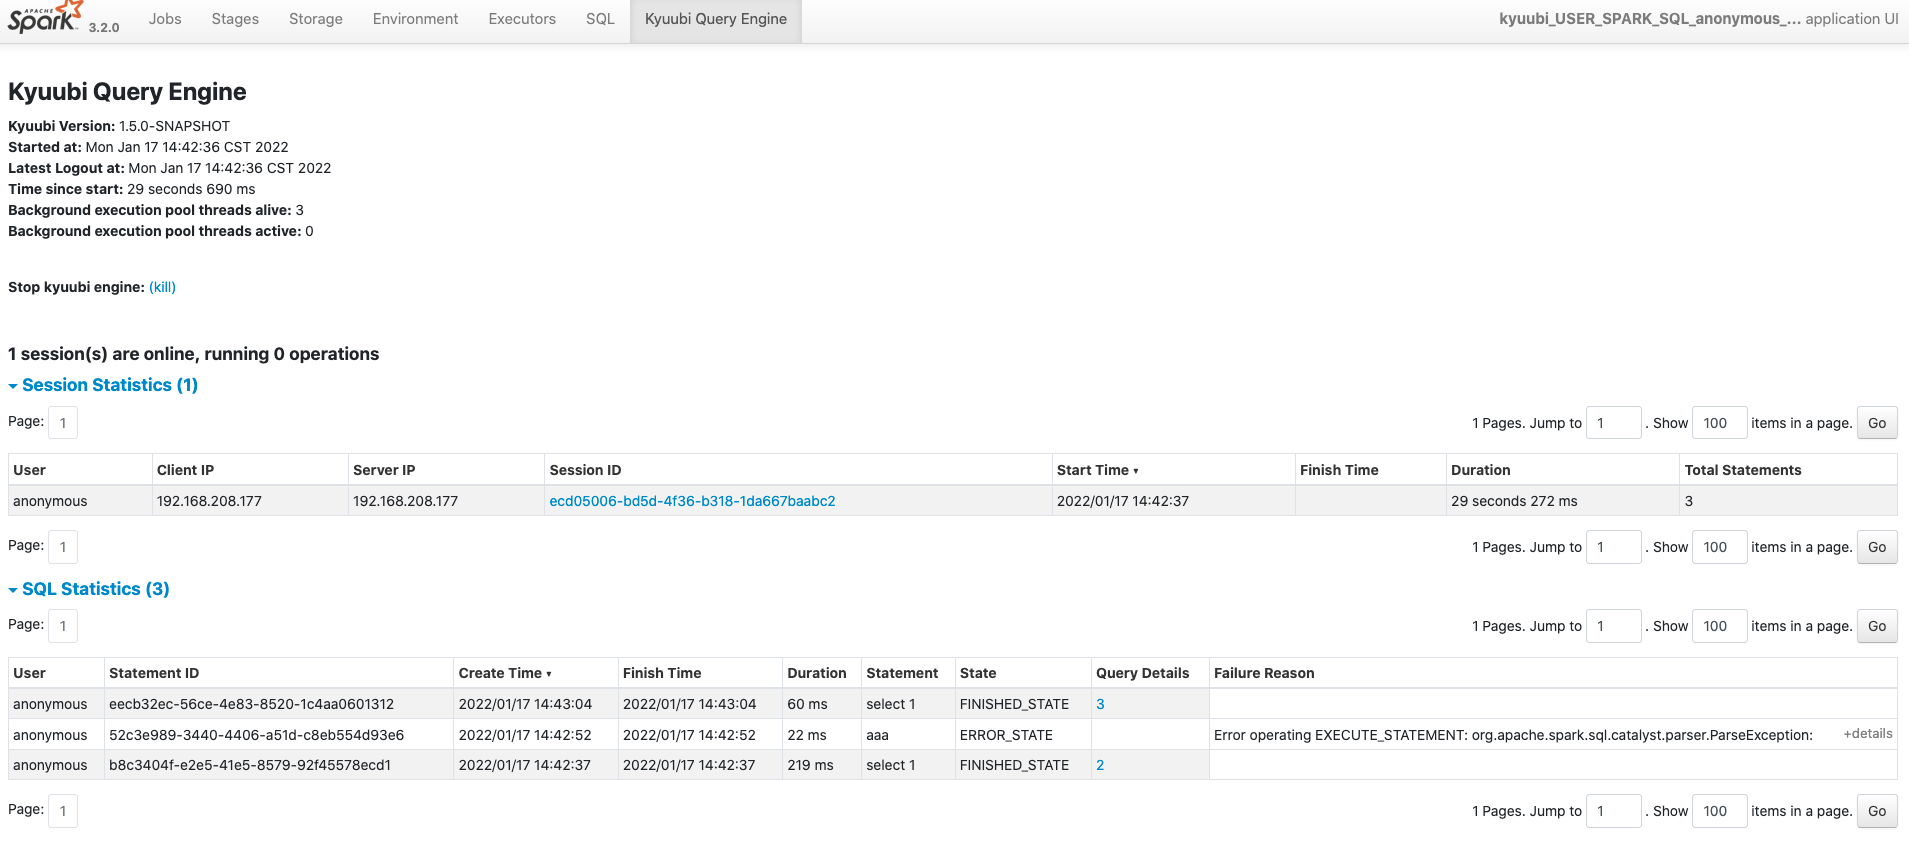Screen dimensions: 1909x842
Task: Collapse the Session Statistics (1) section
Action: [103, 385]
